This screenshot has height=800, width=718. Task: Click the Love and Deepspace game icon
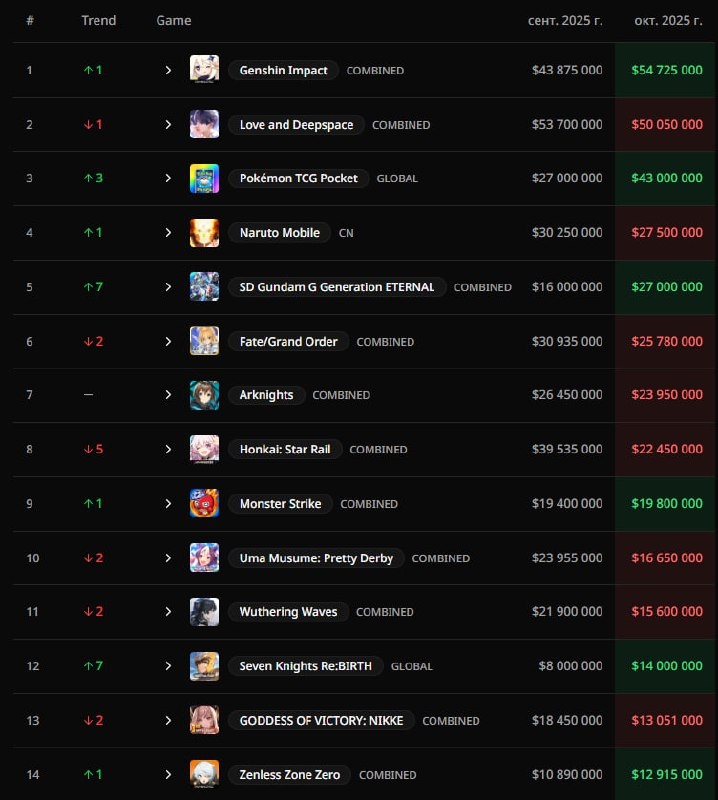point(204,124)
